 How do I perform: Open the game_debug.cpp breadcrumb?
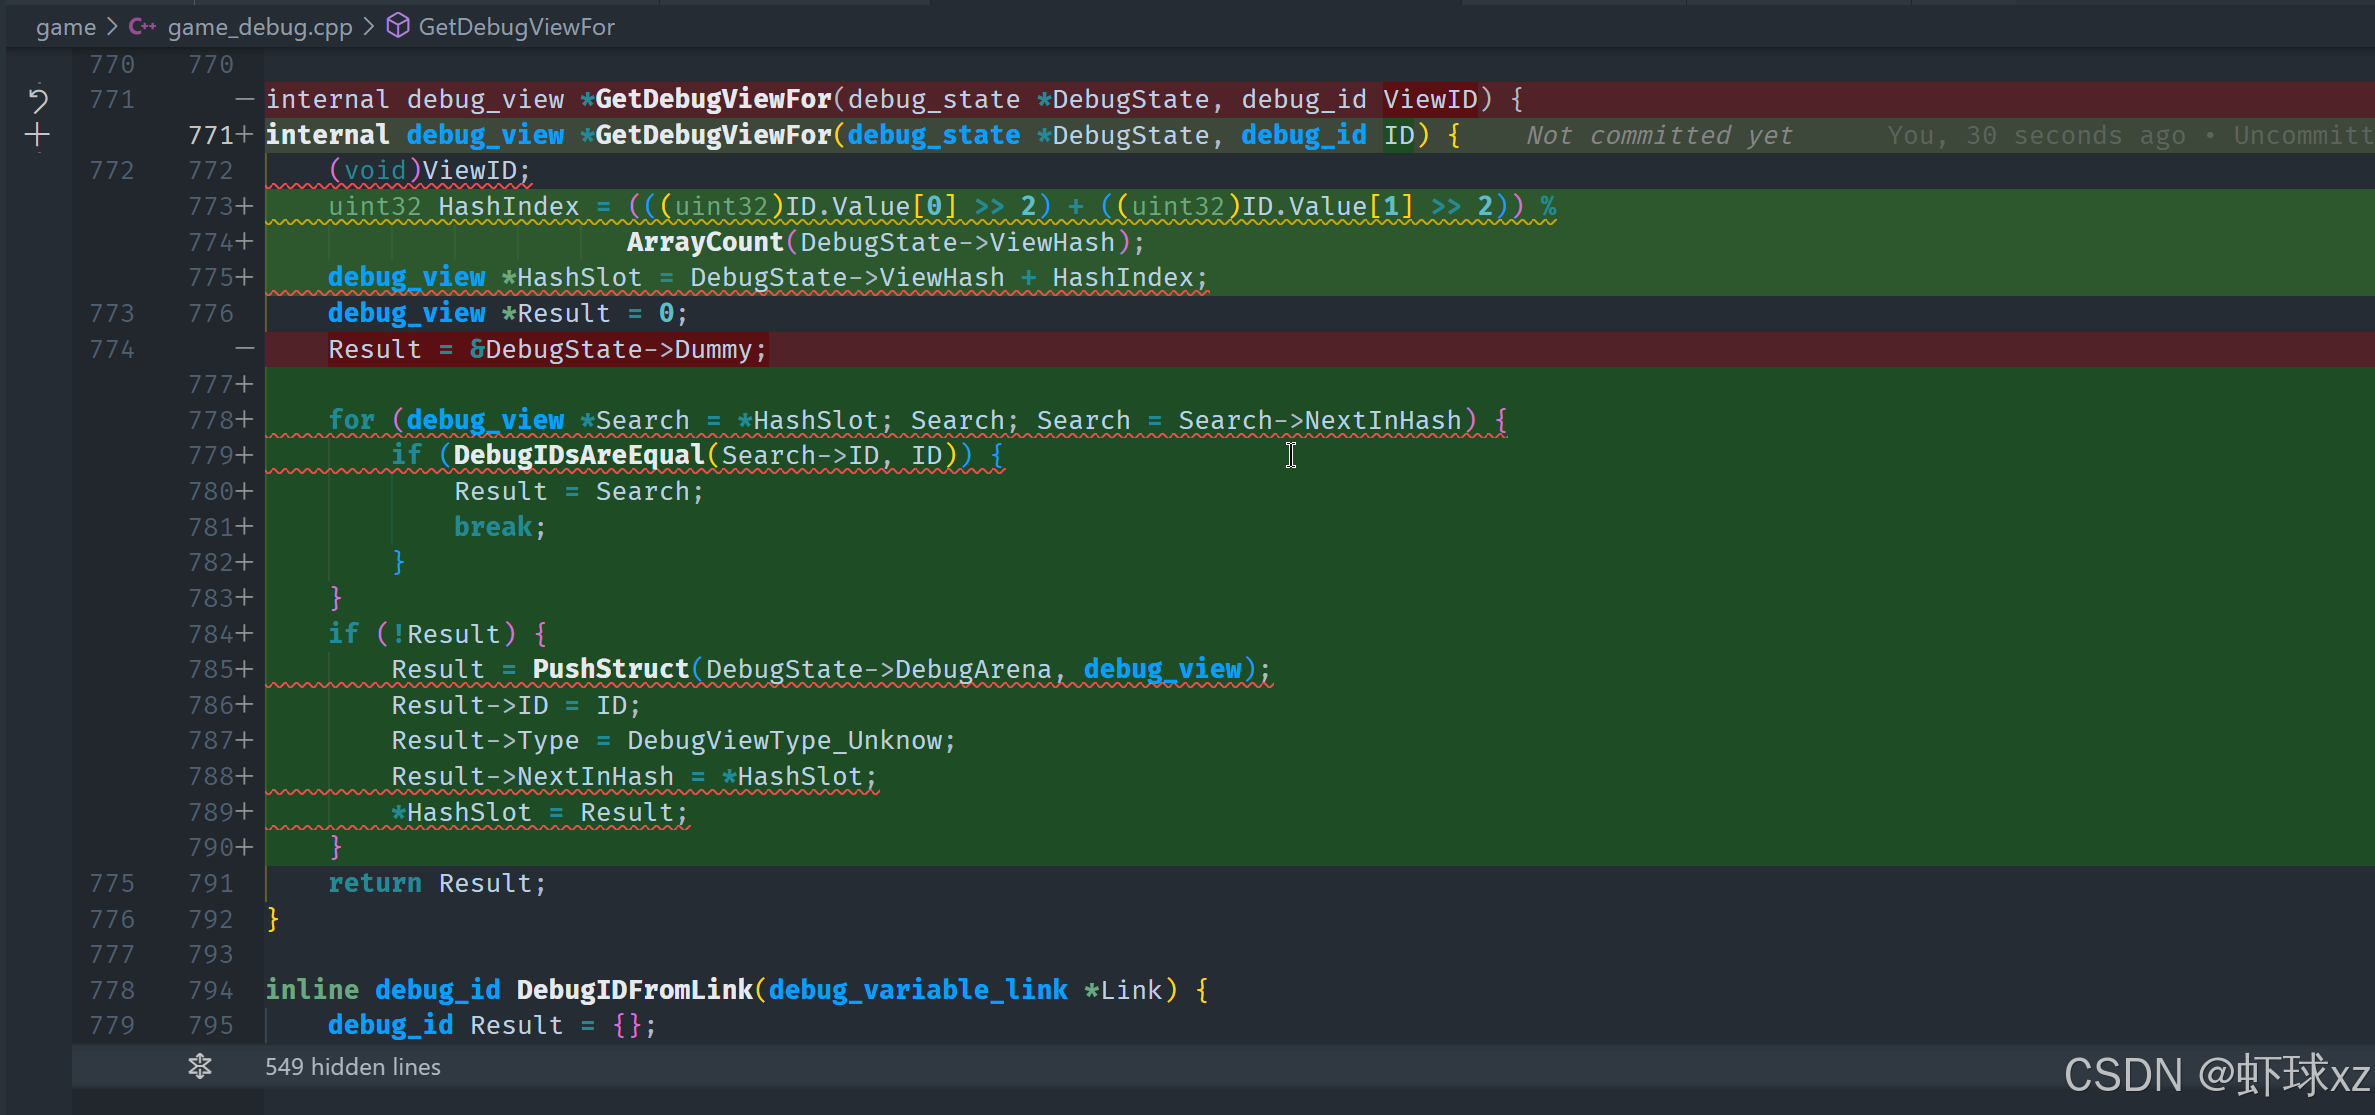click(x=260, y=27)
